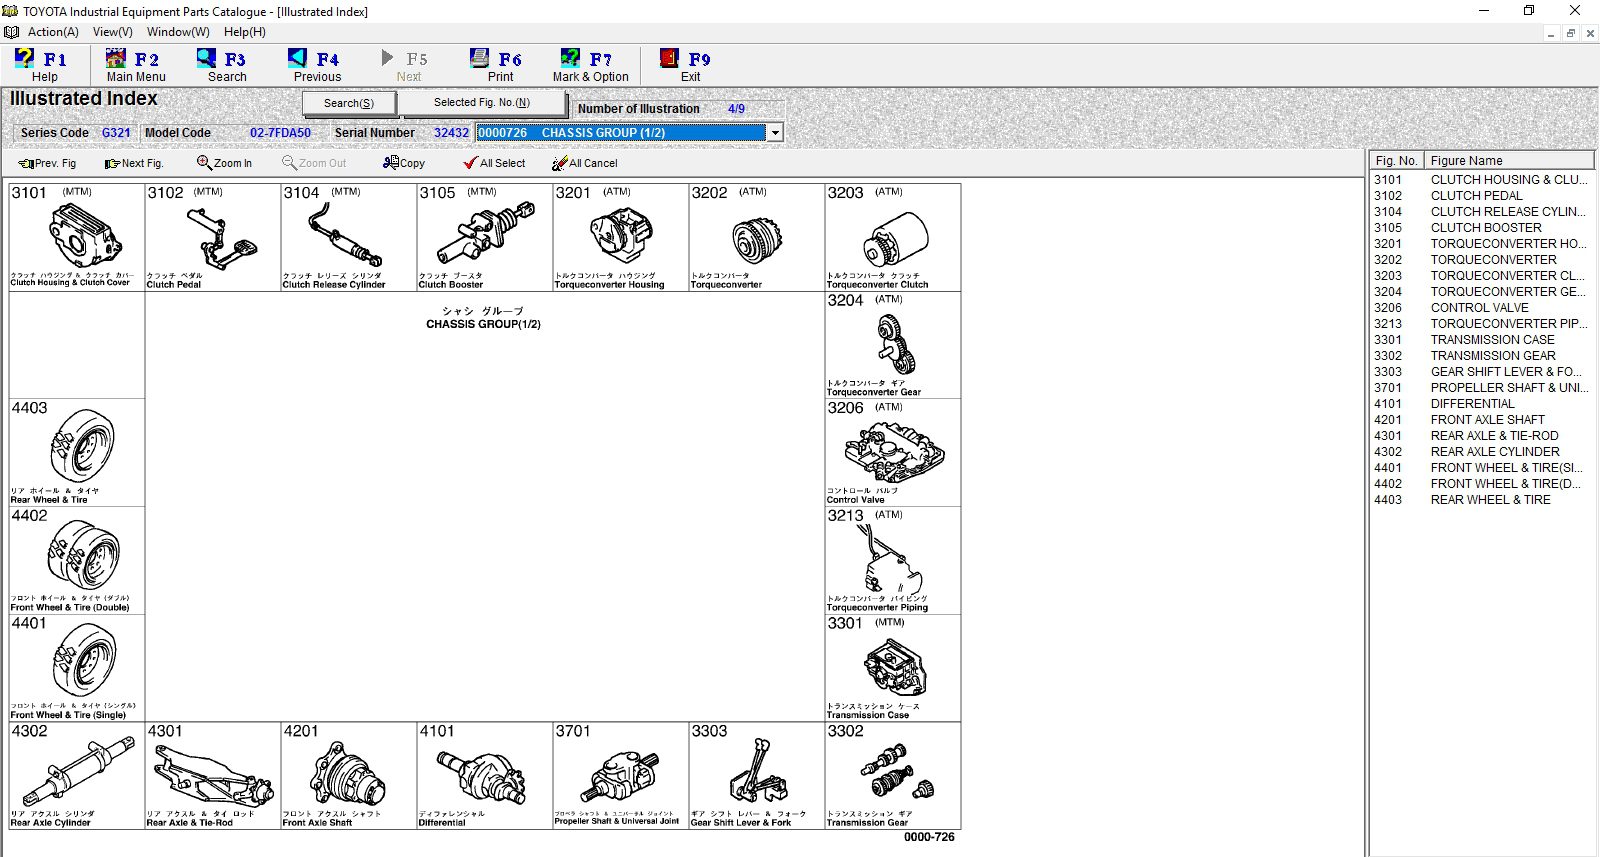Open Help with the F1 icon
The height and width of the screenshot is (857, 1600).
click(x=43, y=66)
